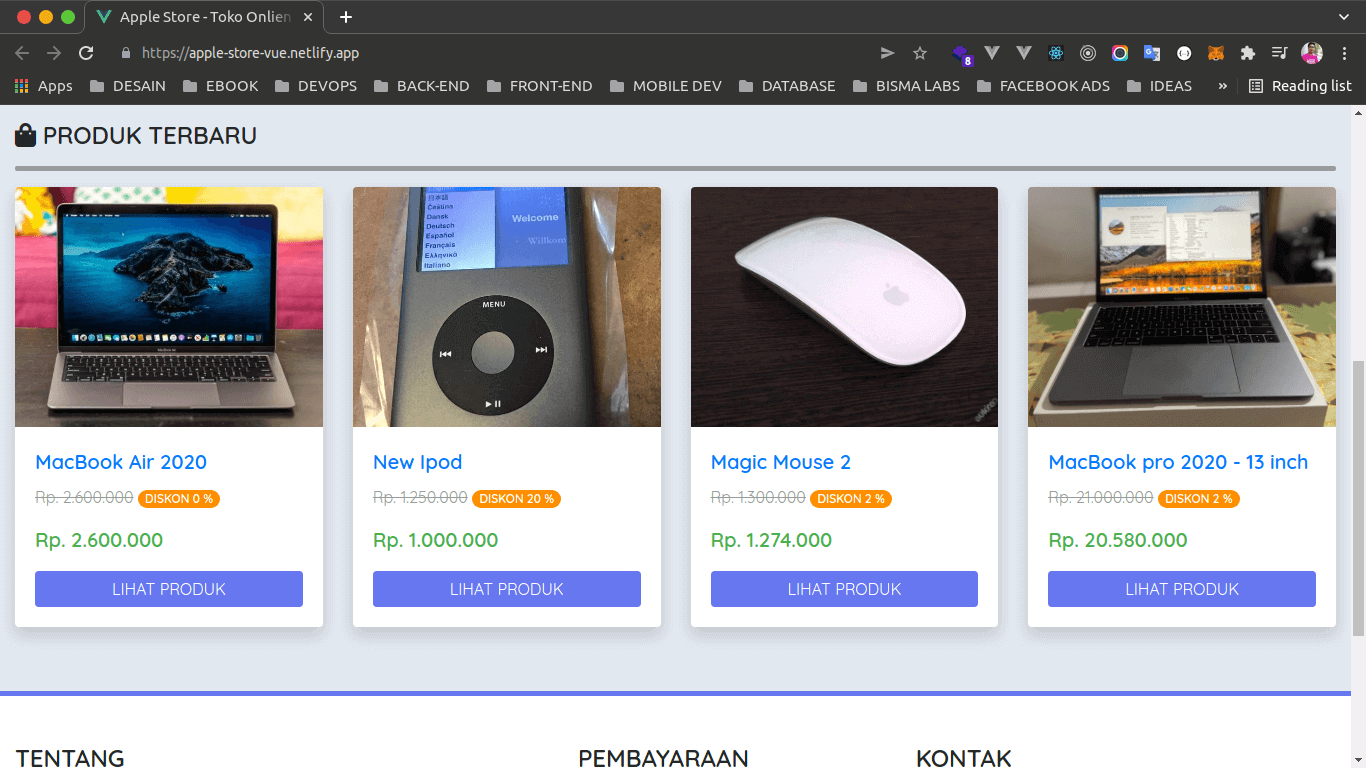Image resolution: width=1366 pixels, height=768 pixels.
Task: Click the PEMBAYARAAN footer heading
Action: tap(663, 758)
